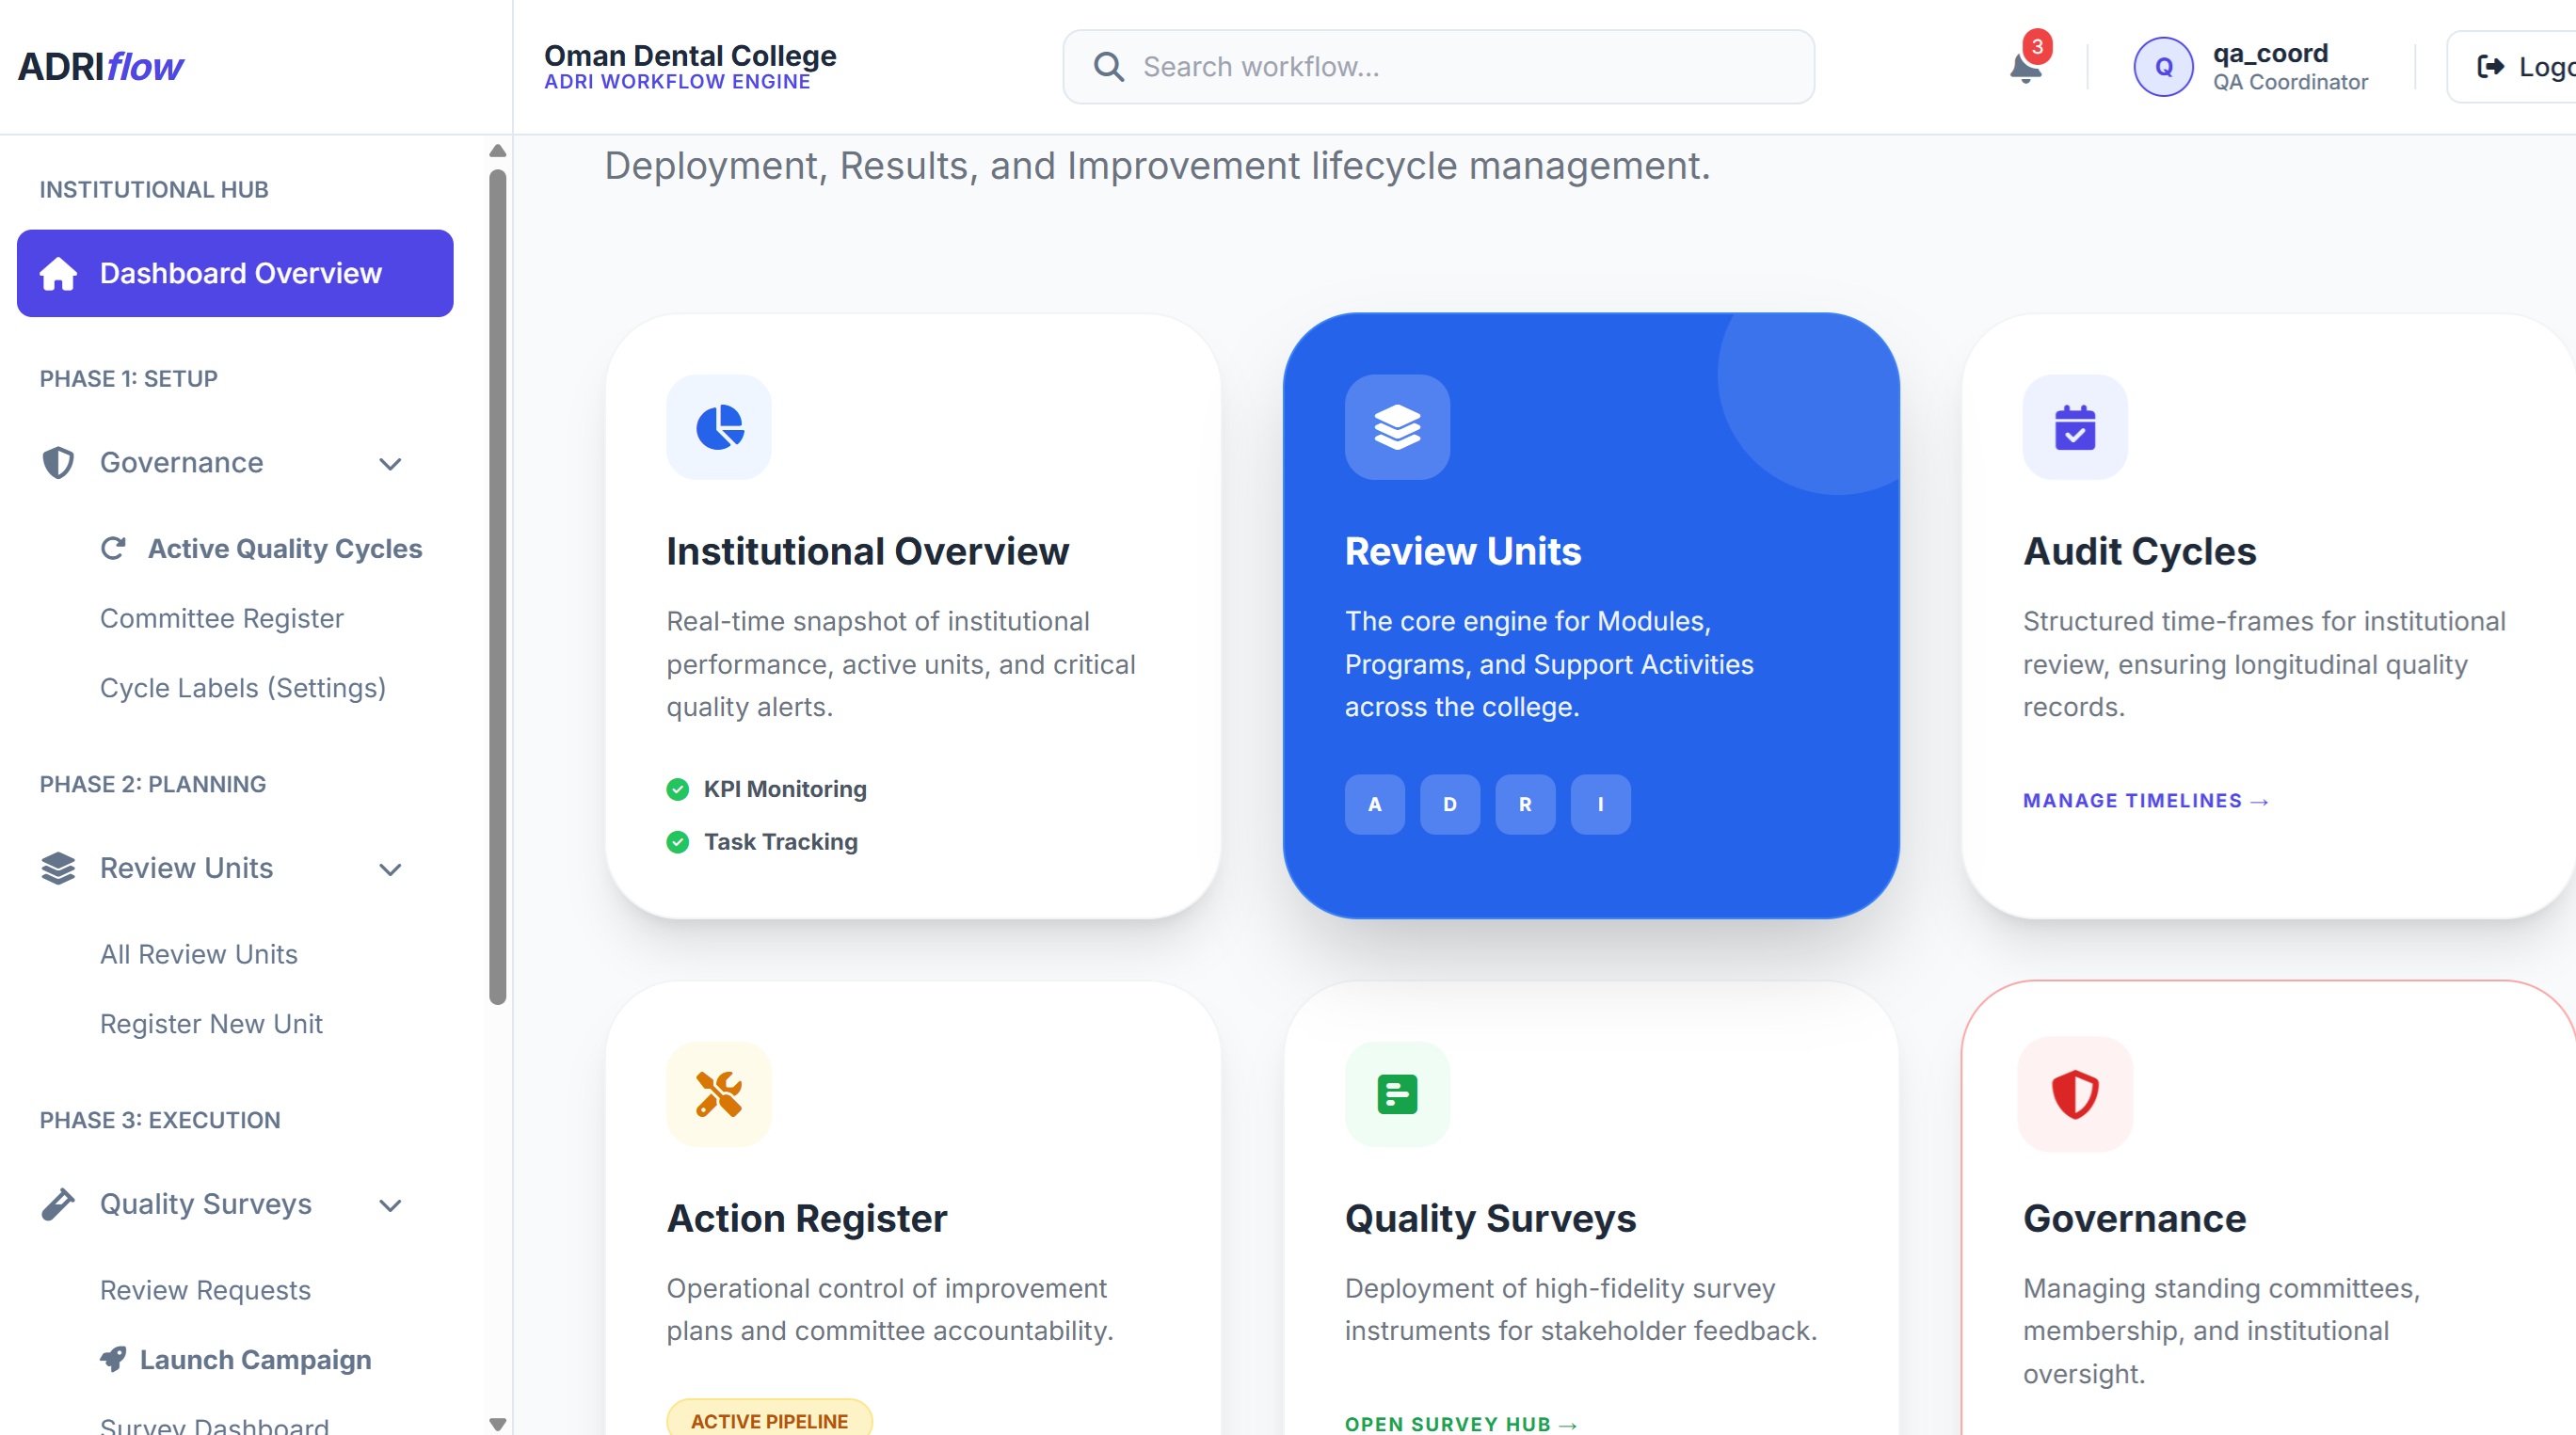2576x1435 pixels.
Task: Click the Governance shield icon in sidebar
Action: pyautogui.click(x=58, y=462)
